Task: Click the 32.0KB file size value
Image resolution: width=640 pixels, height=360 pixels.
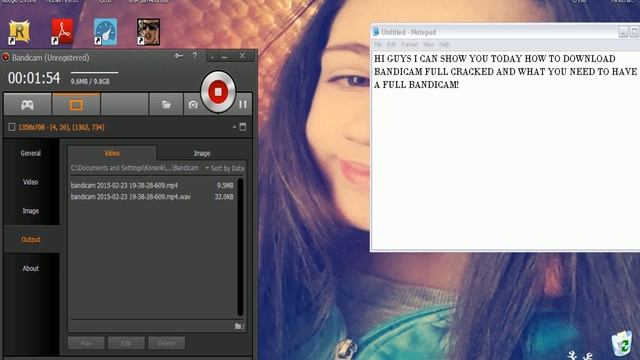Action: 224,197
